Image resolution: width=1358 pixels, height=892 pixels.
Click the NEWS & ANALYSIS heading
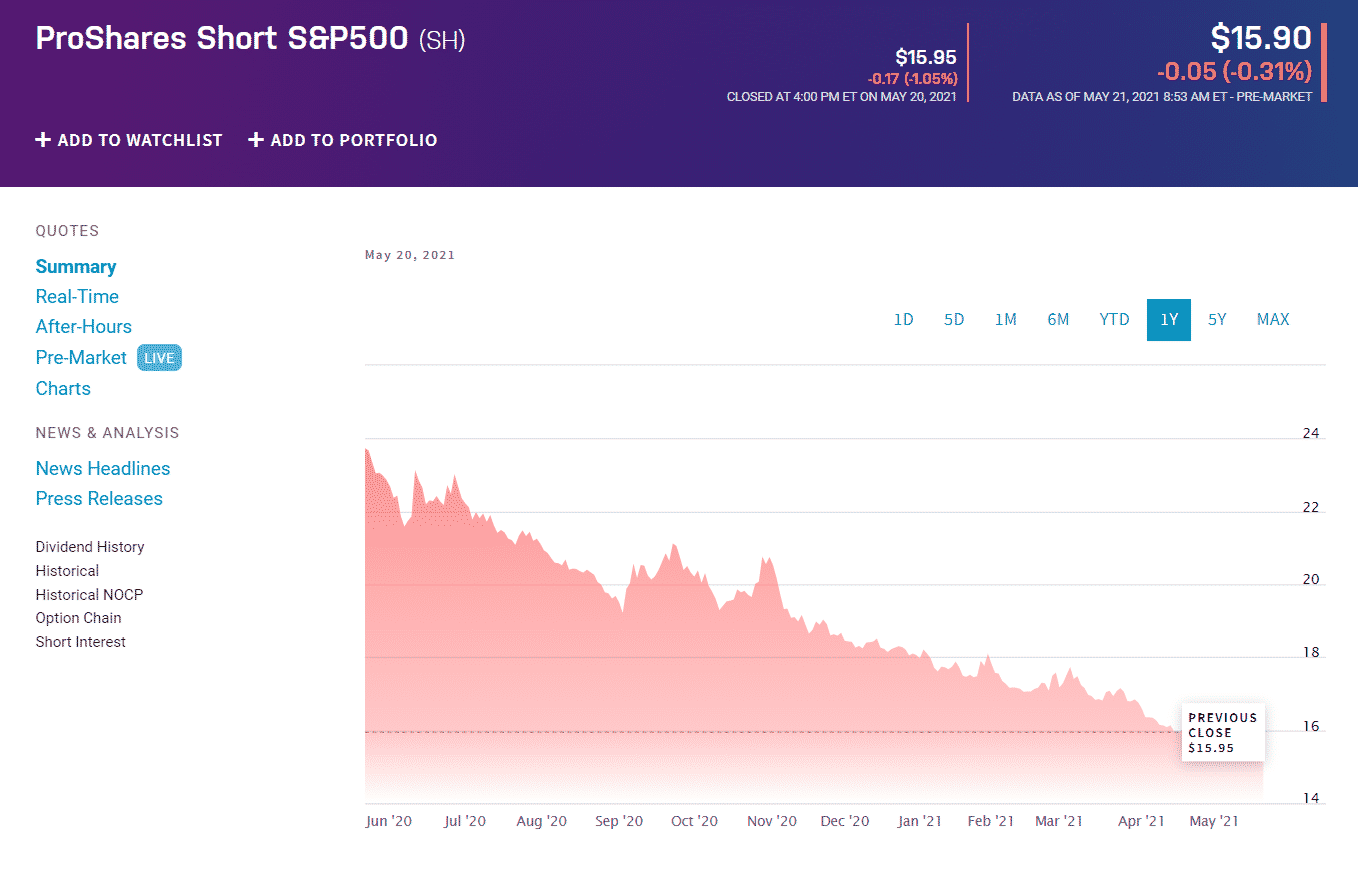pos(108,433)
